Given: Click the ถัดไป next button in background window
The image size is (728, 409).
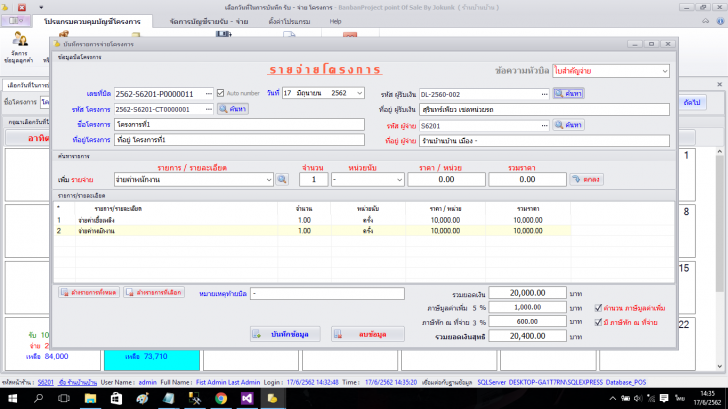Looking at the screenshot, I should click(692, 102).
